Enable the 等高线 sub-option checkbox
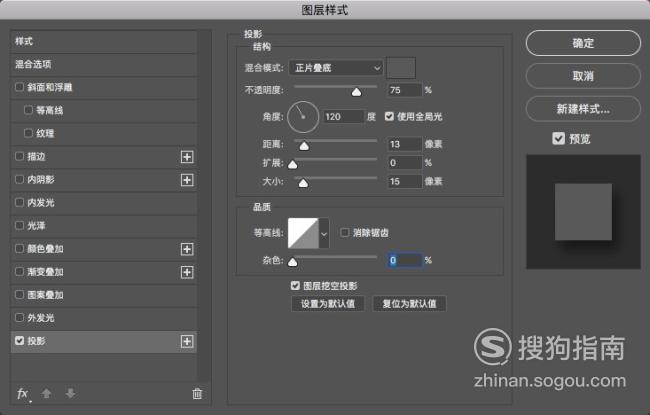The width and height of the screenshot is (650, 415). click(x=28, y=110)
